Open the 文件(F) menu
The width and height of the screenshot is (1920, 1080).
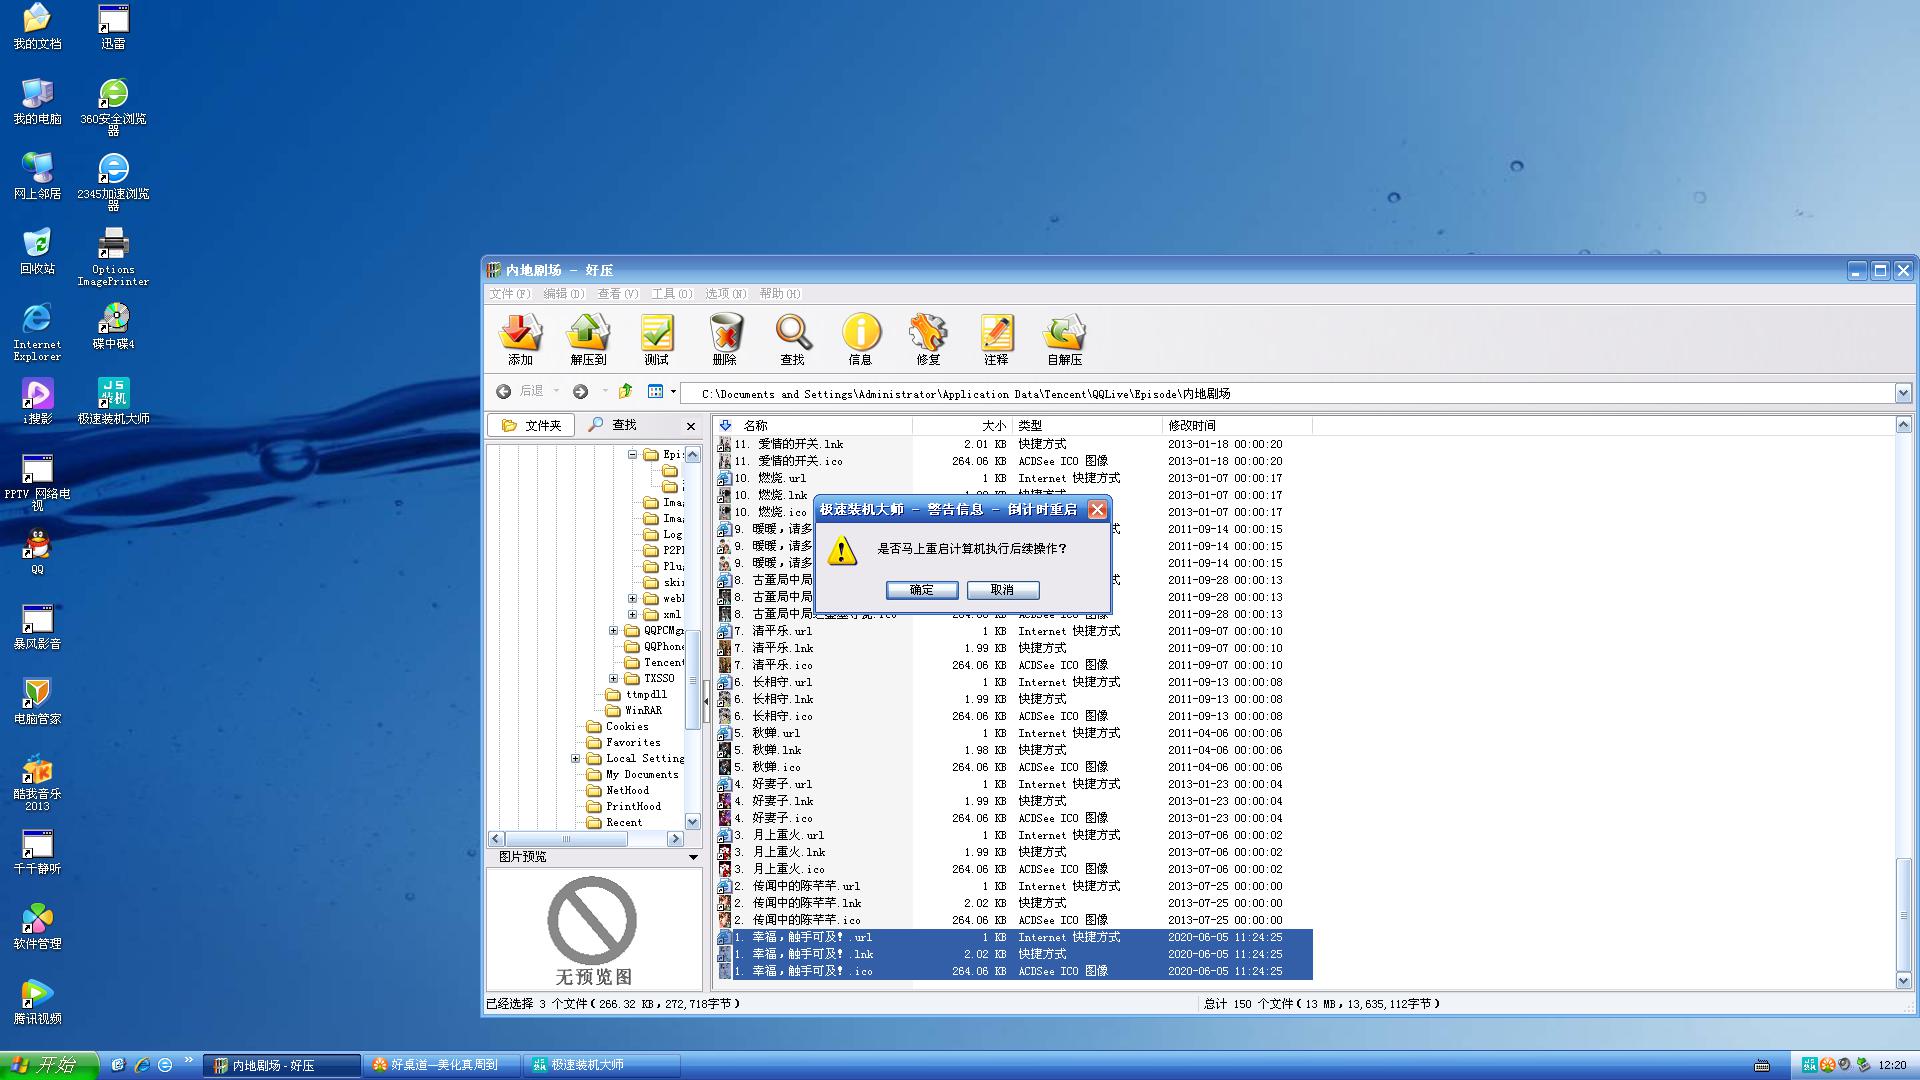510,294
